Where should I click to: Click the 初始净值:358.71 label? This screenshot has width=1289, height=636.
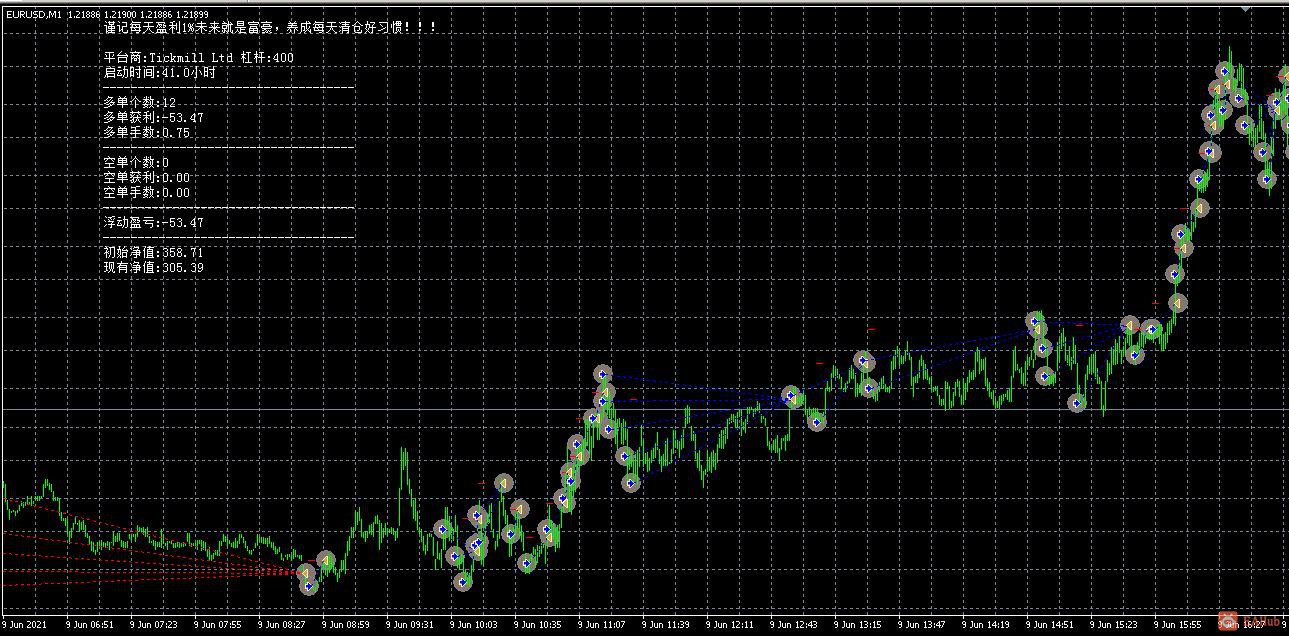[153, 253]
